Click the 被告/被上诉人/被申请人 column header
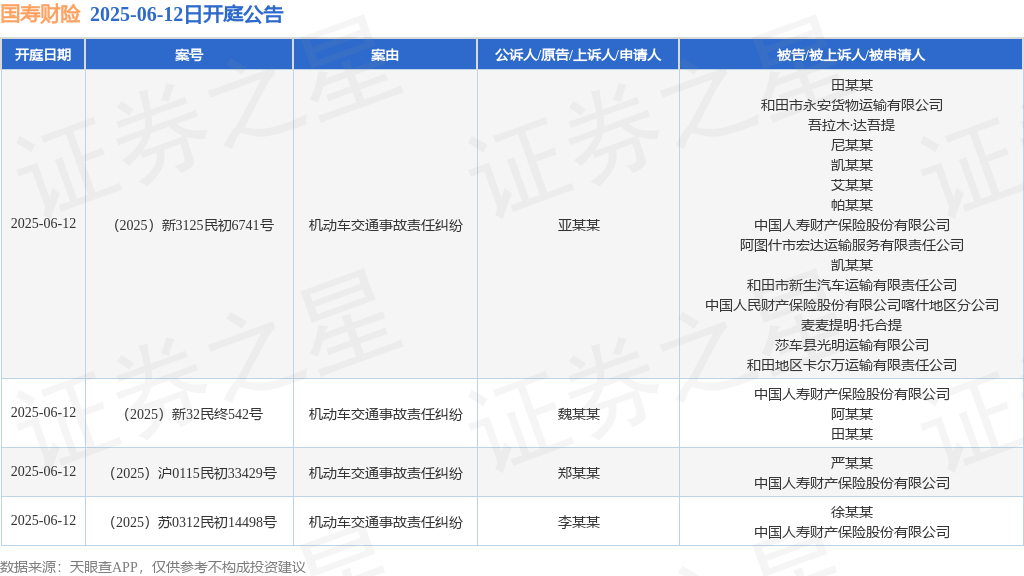This screenshot has width=1024, height=576. (851, 55)
